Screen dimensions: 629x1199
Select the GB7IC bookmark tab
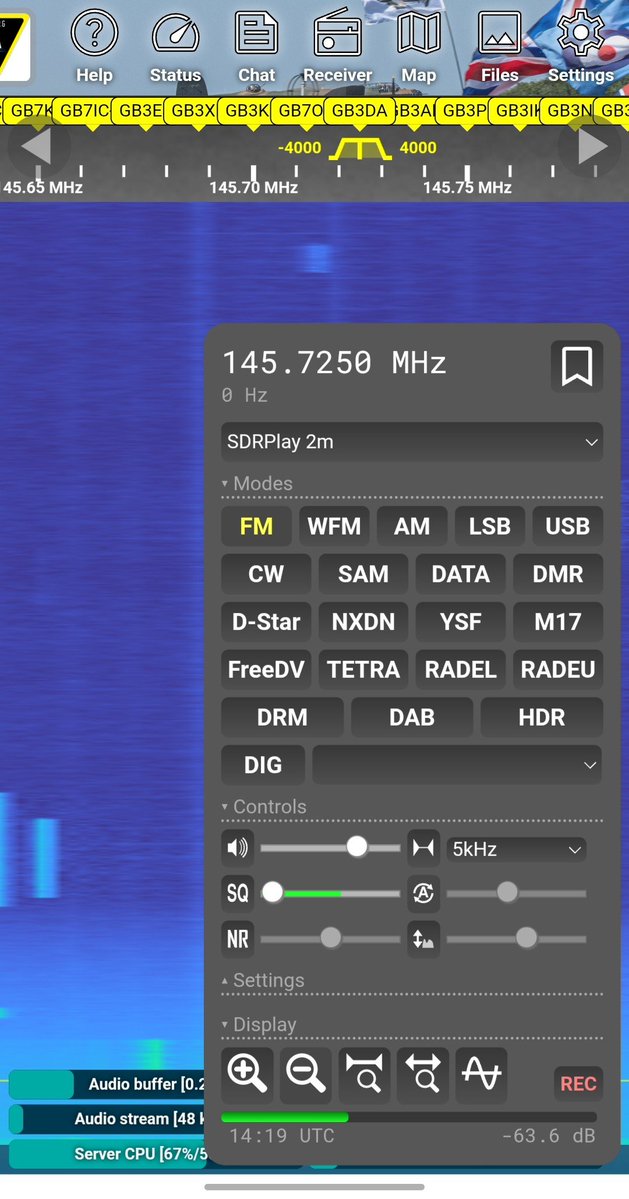(85, 110)
